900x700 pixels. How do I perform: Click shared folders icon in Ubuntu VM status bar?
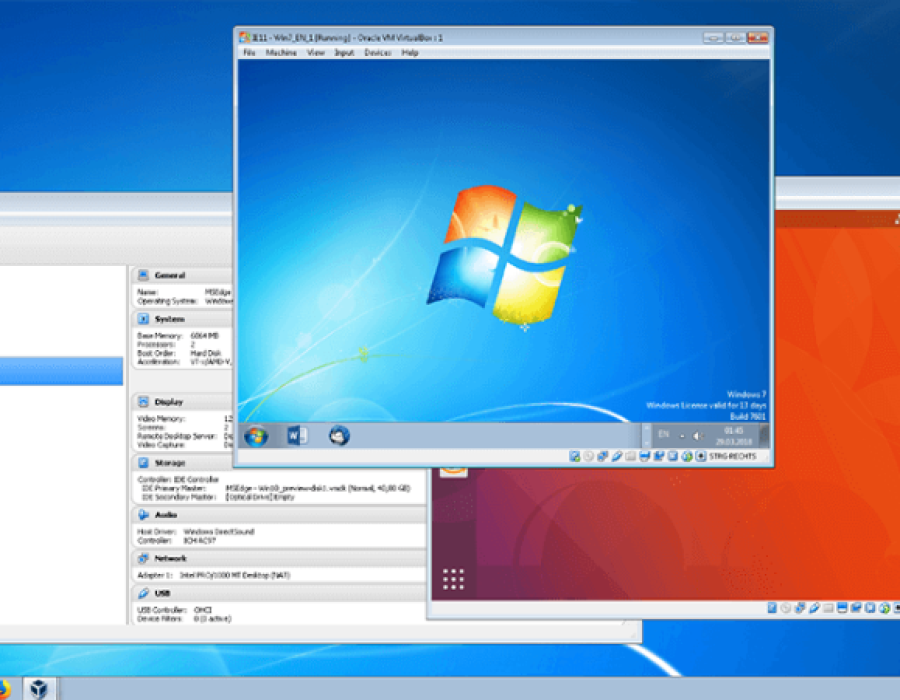828,608
